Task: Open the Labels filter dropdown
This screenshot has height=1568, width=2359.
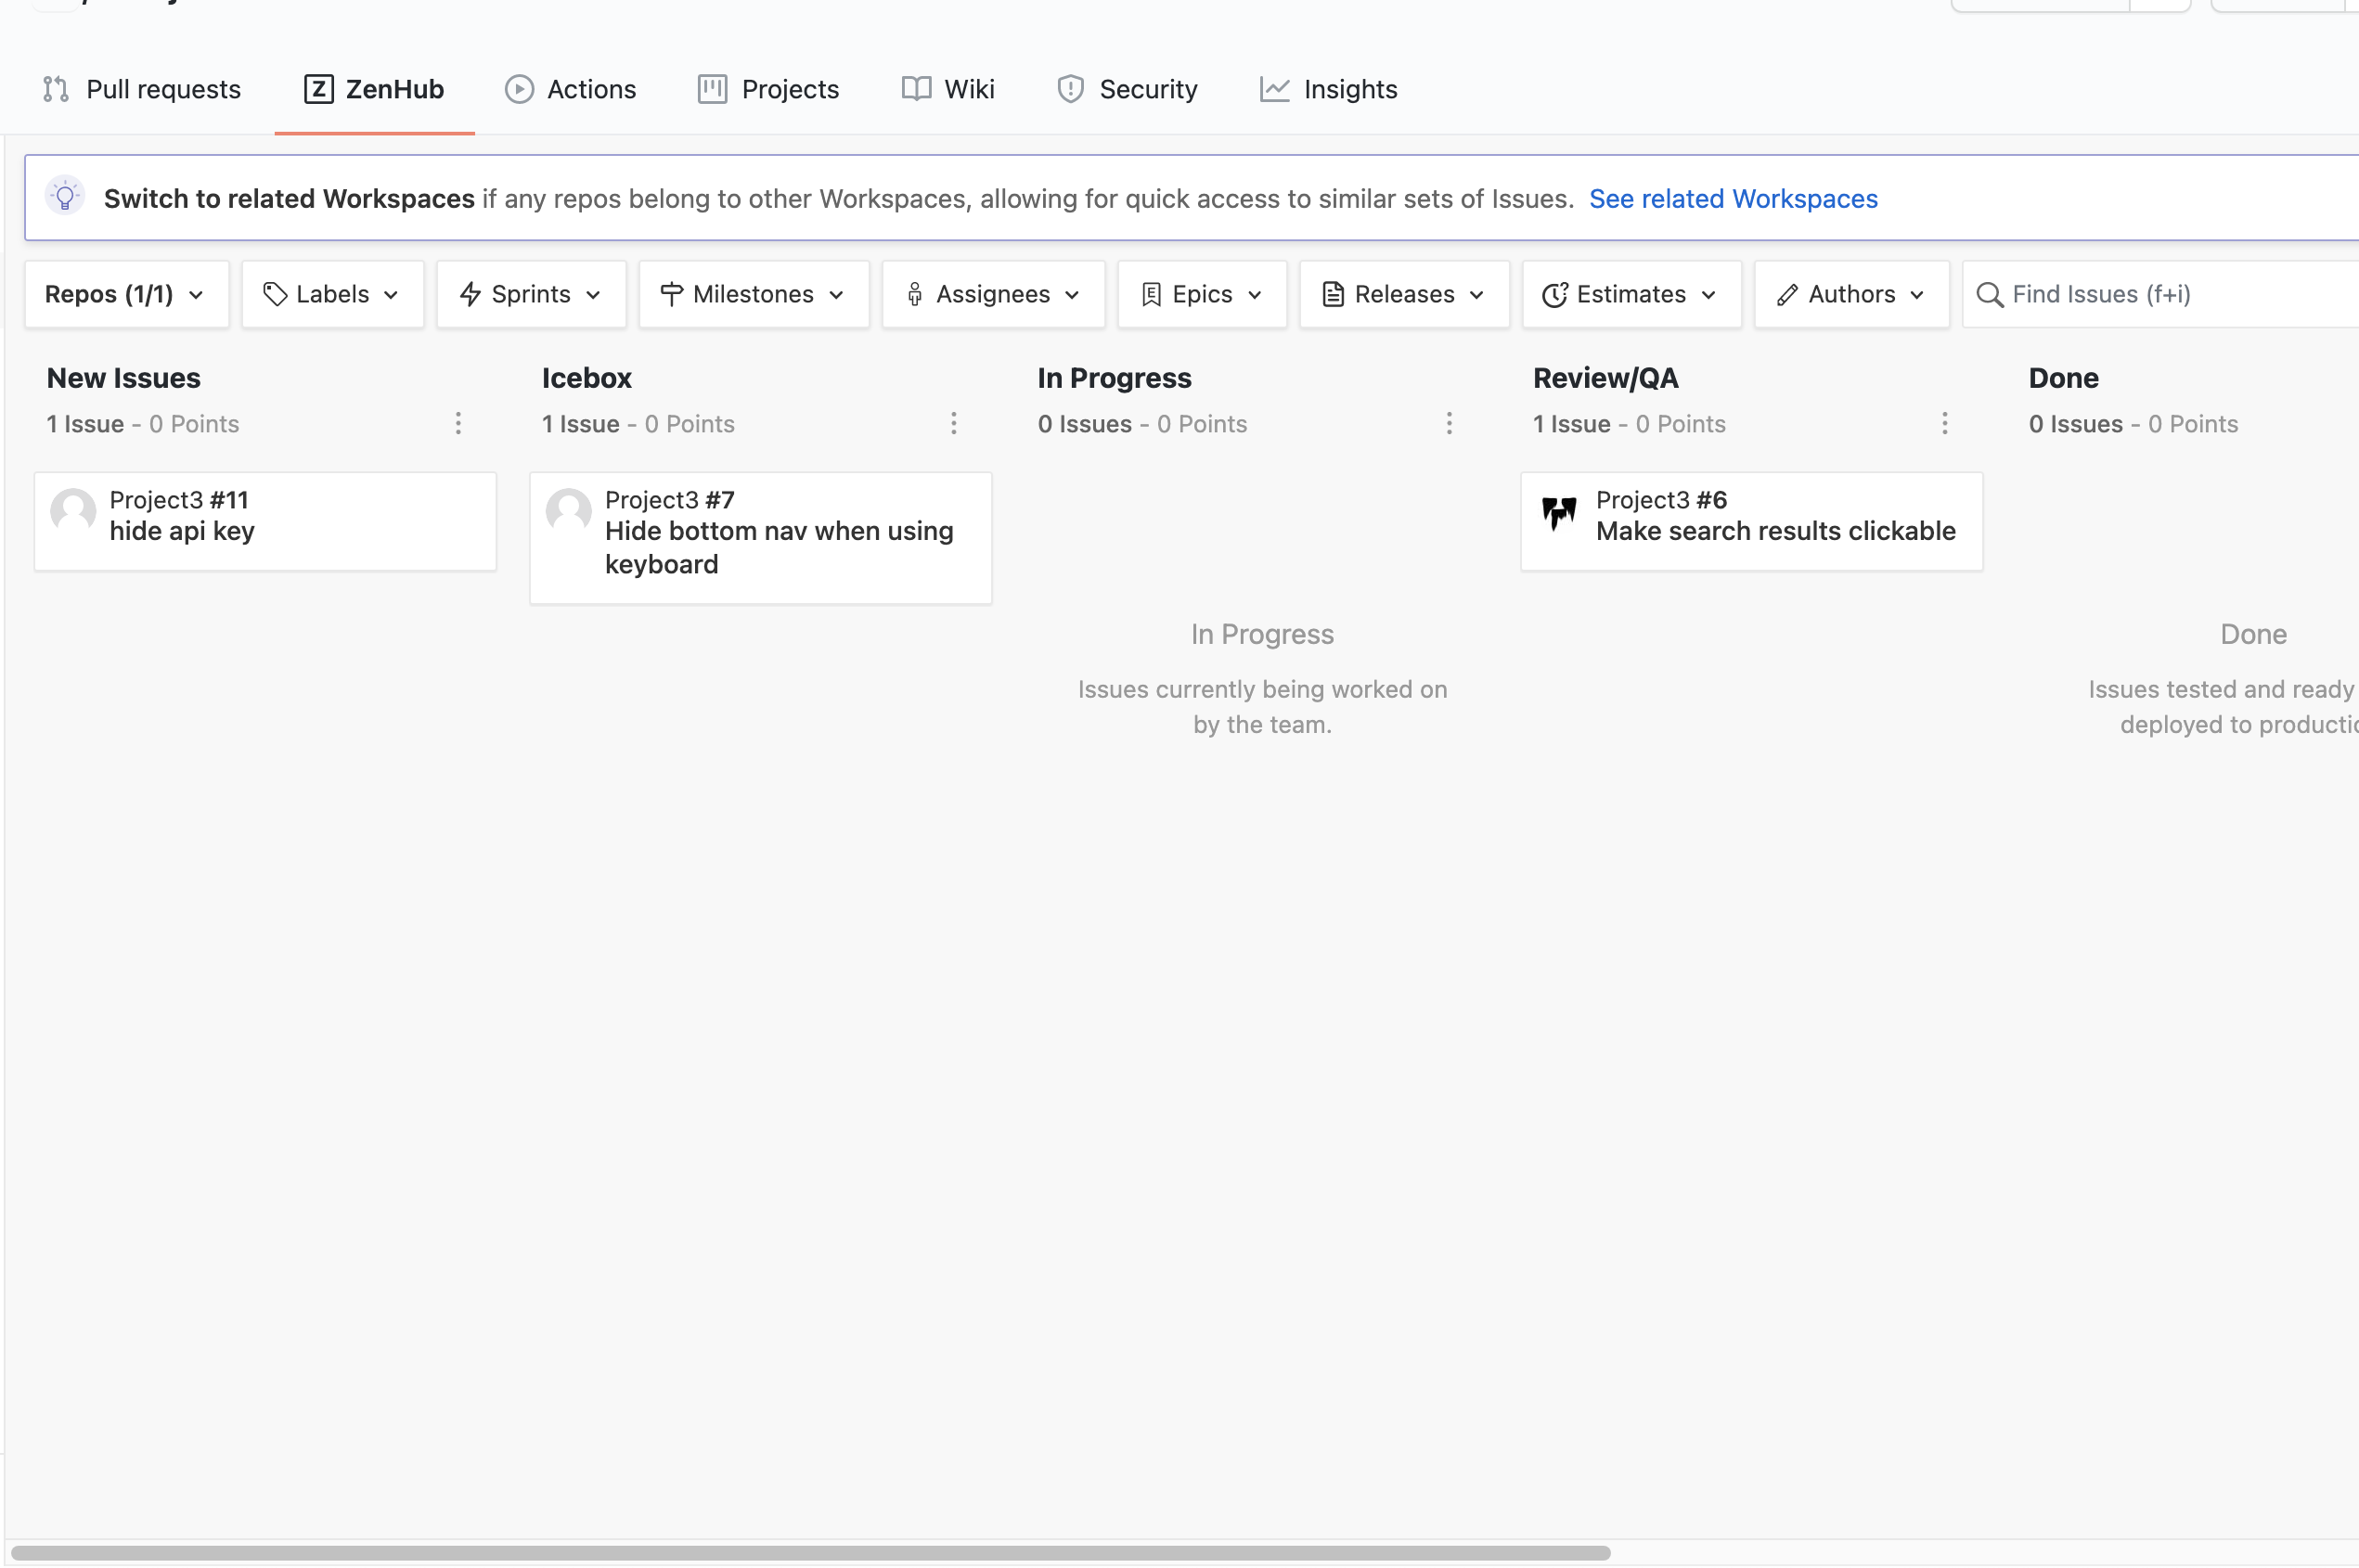Action: pyautogui.click(x=333, y=294)
